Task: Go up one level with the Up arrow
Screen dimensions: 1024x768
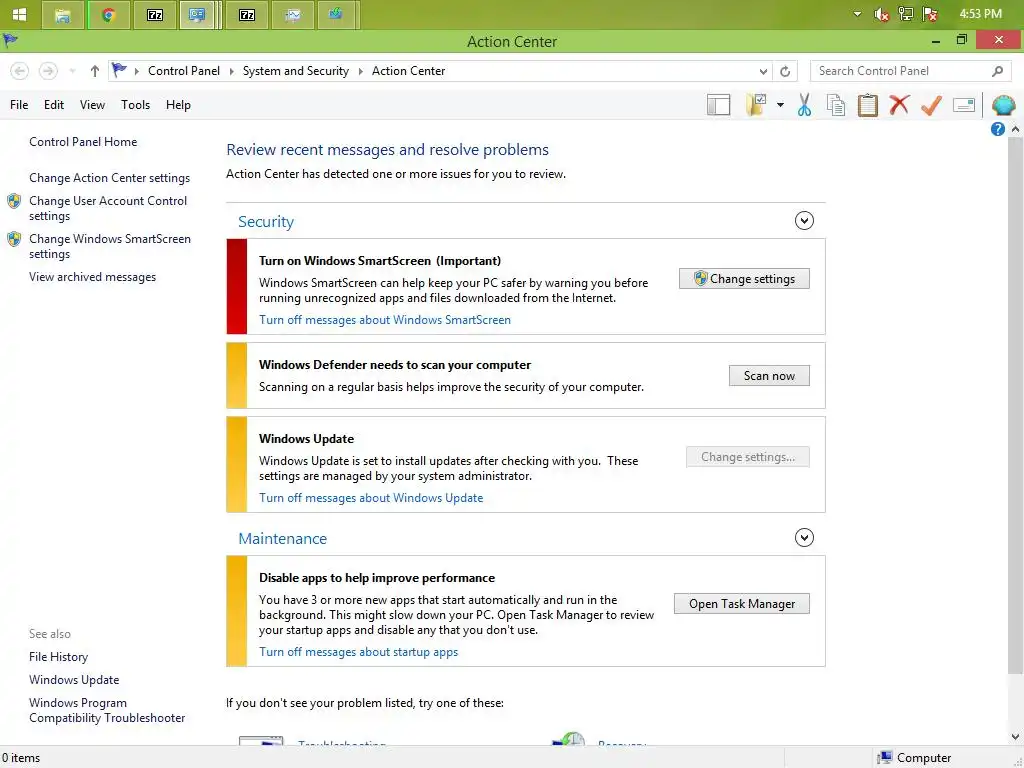Action: [95, 71]
